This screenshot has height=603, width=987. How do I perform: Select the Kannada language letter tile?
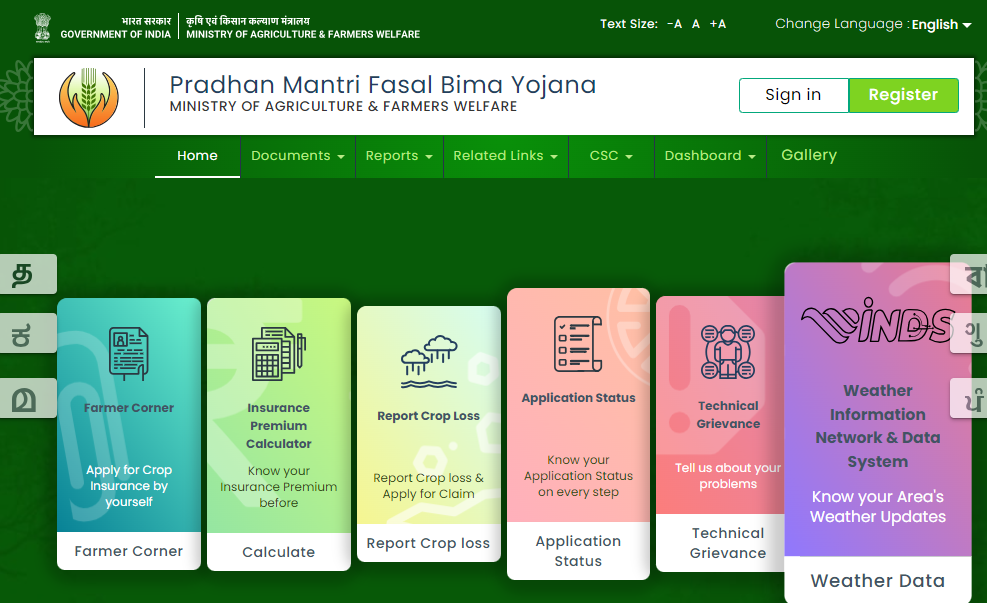tap(28, 334)
